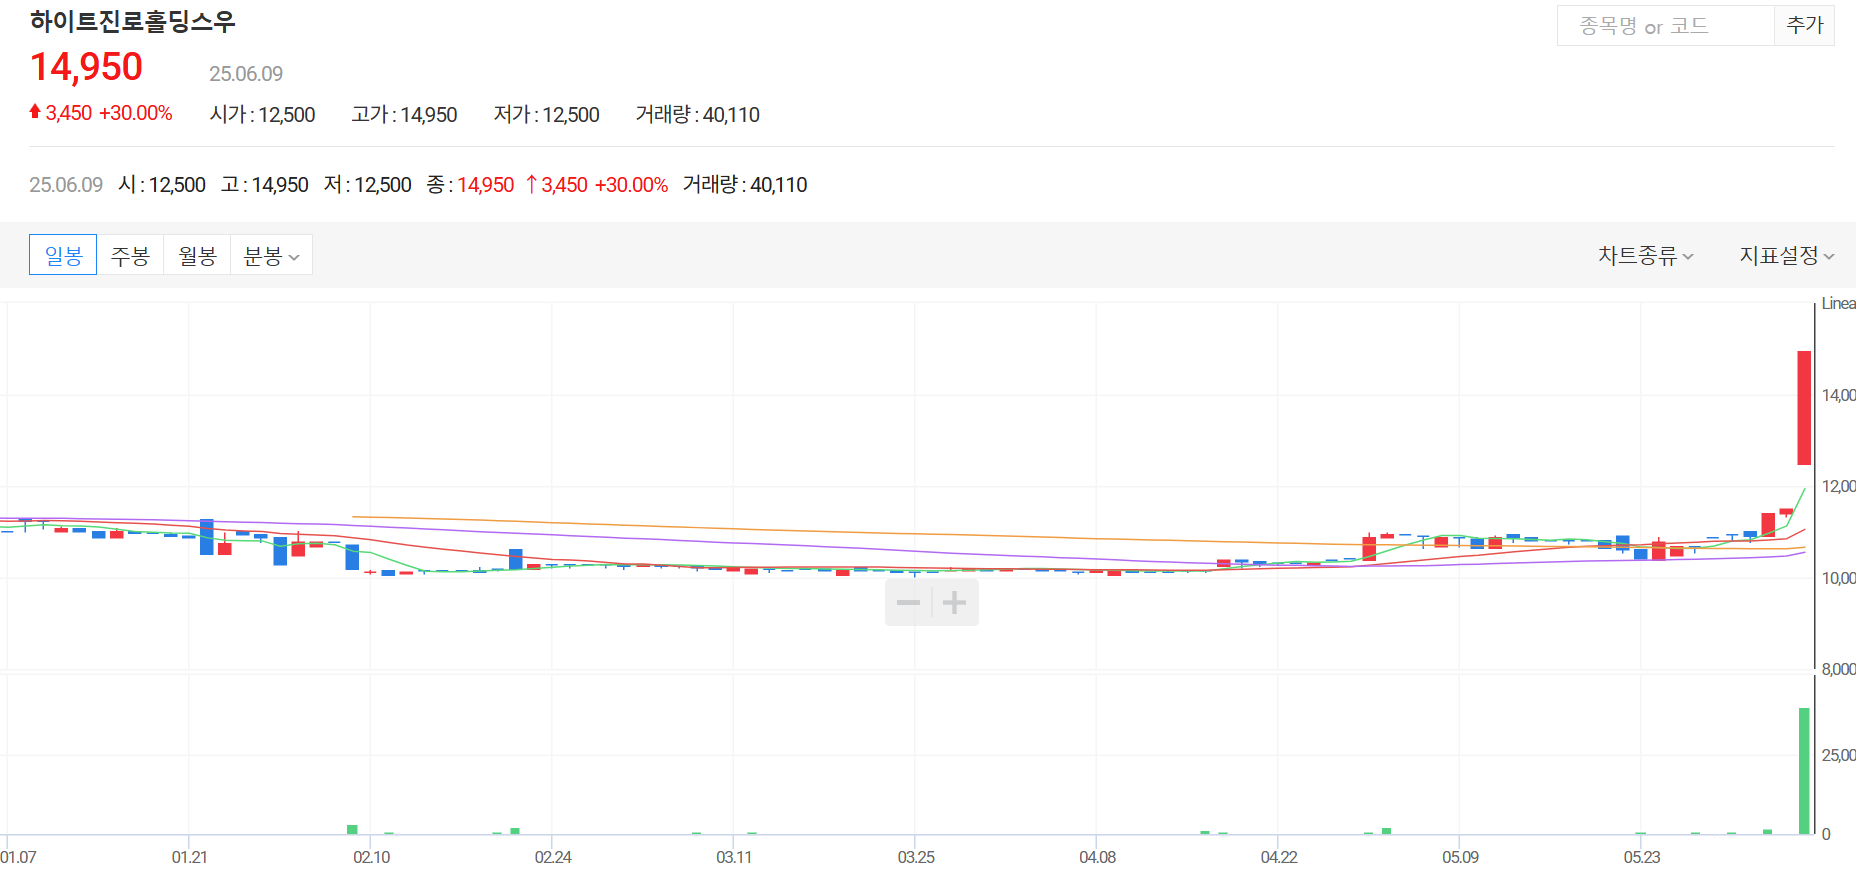This screenshot has height=874, width=1856.
Task: Click the 고가 : 14,950 value
Action: (x=404, y=115)
